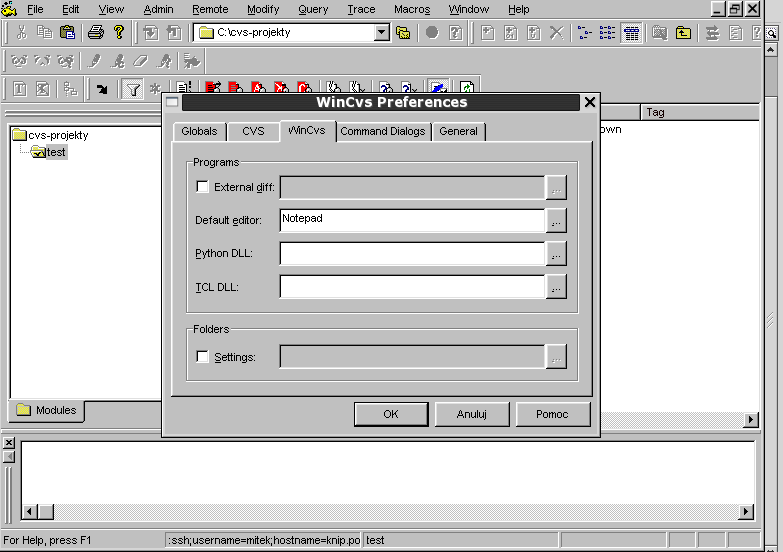Open the C:\cvs-projekty path dropdown
The width and height of the screenshot is (783, 552).
tap(382, 33)
